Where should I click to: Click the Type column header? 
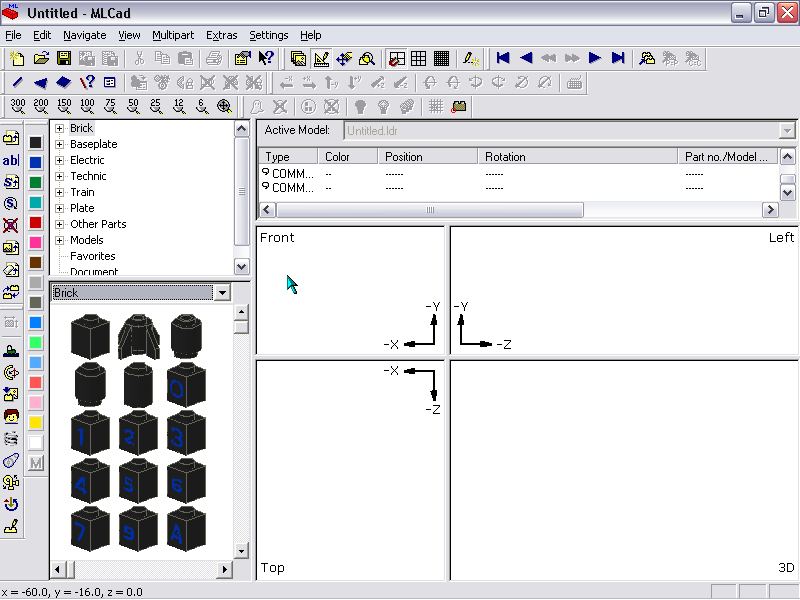[288, 157]
